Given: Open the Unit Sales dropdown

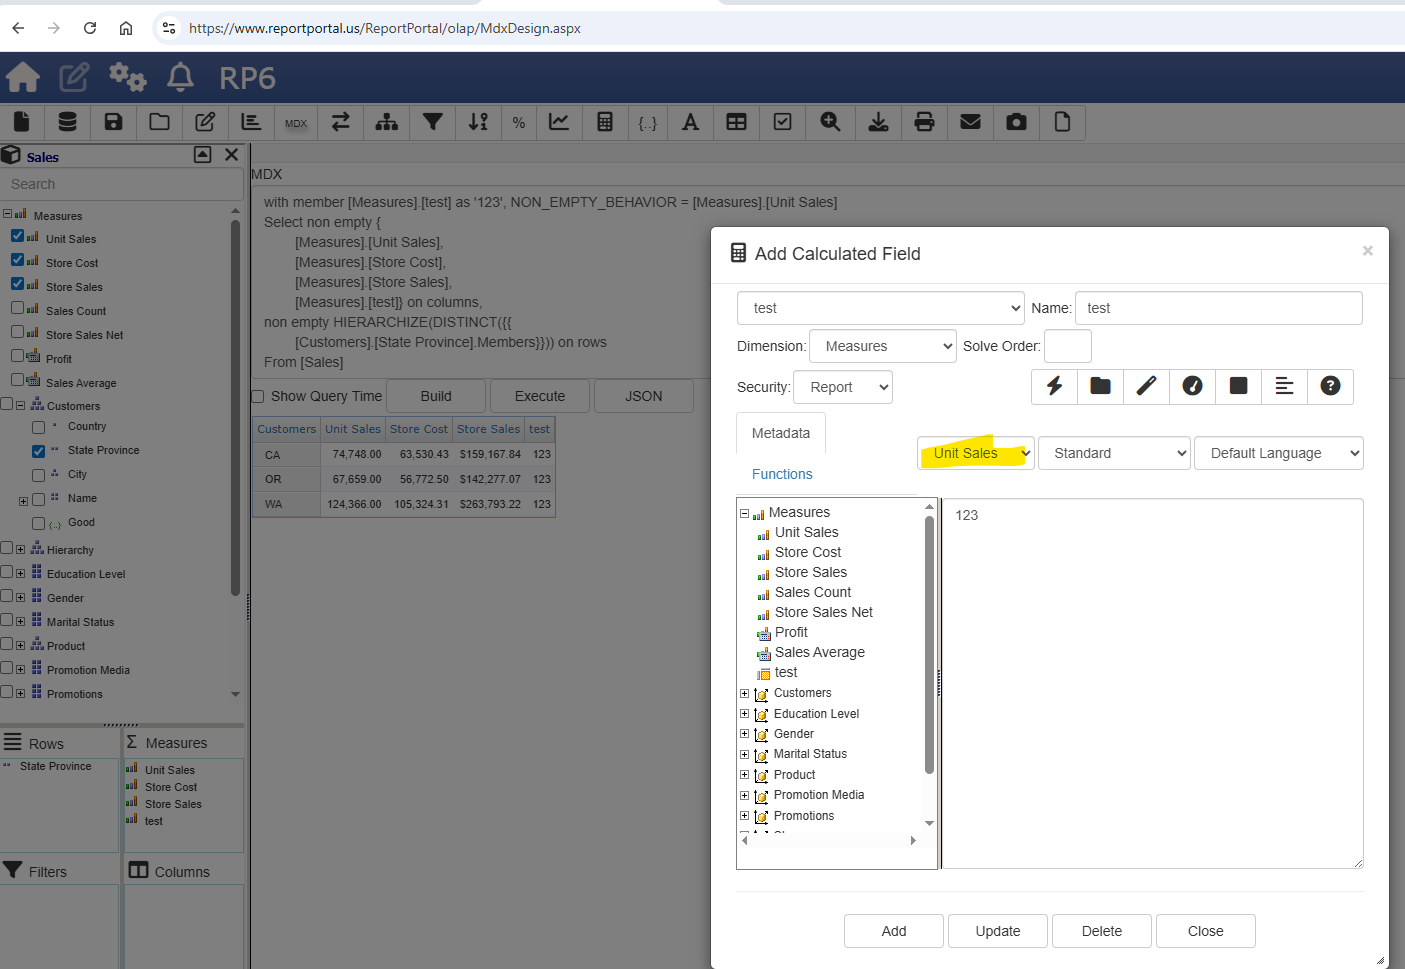Looking at the screenshot, I should coord(976,453).
